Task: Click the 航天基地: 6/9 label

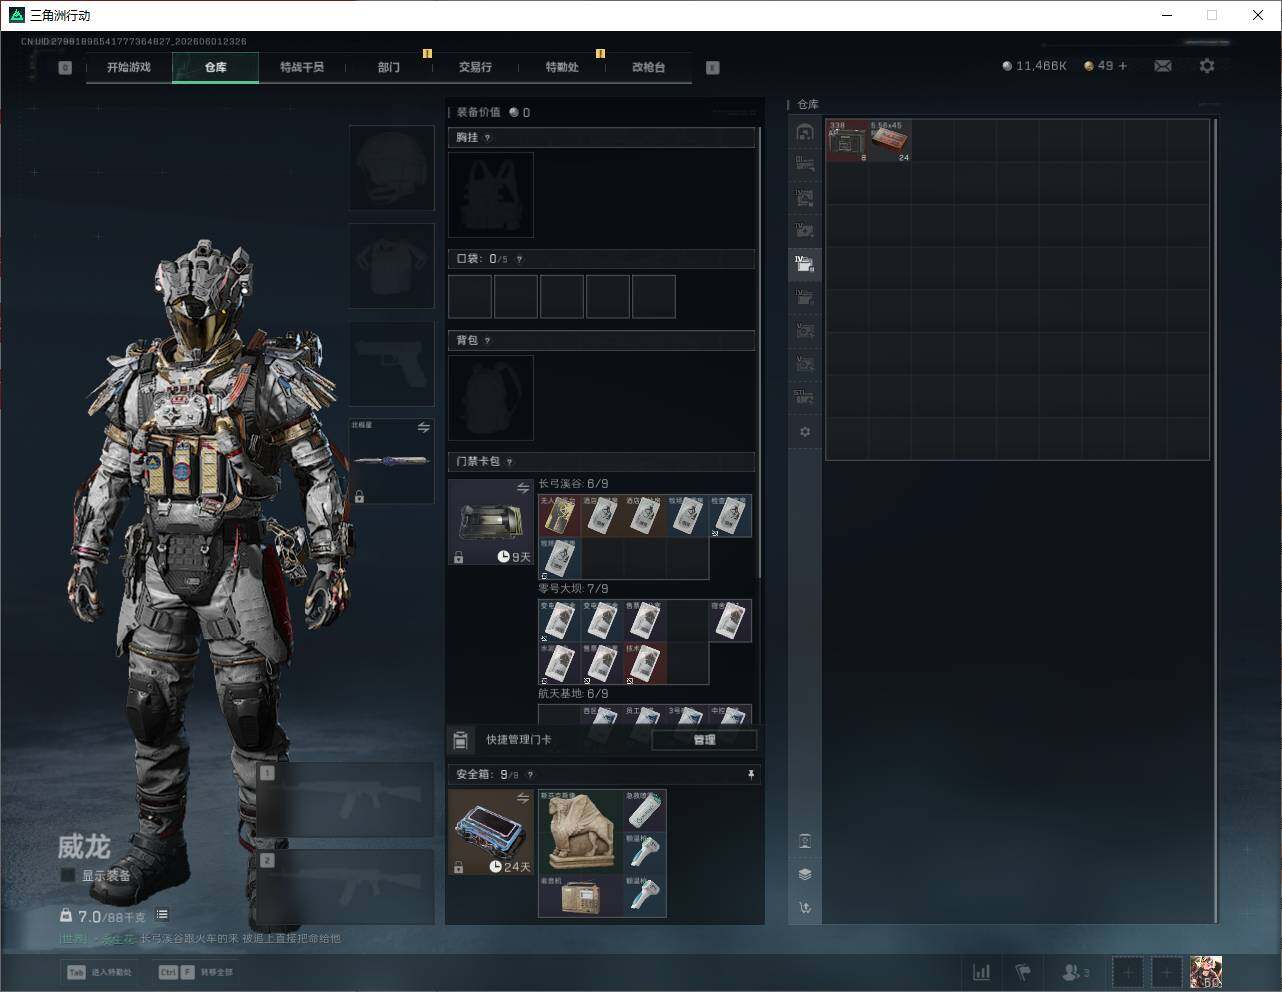Action: [573, 694]
